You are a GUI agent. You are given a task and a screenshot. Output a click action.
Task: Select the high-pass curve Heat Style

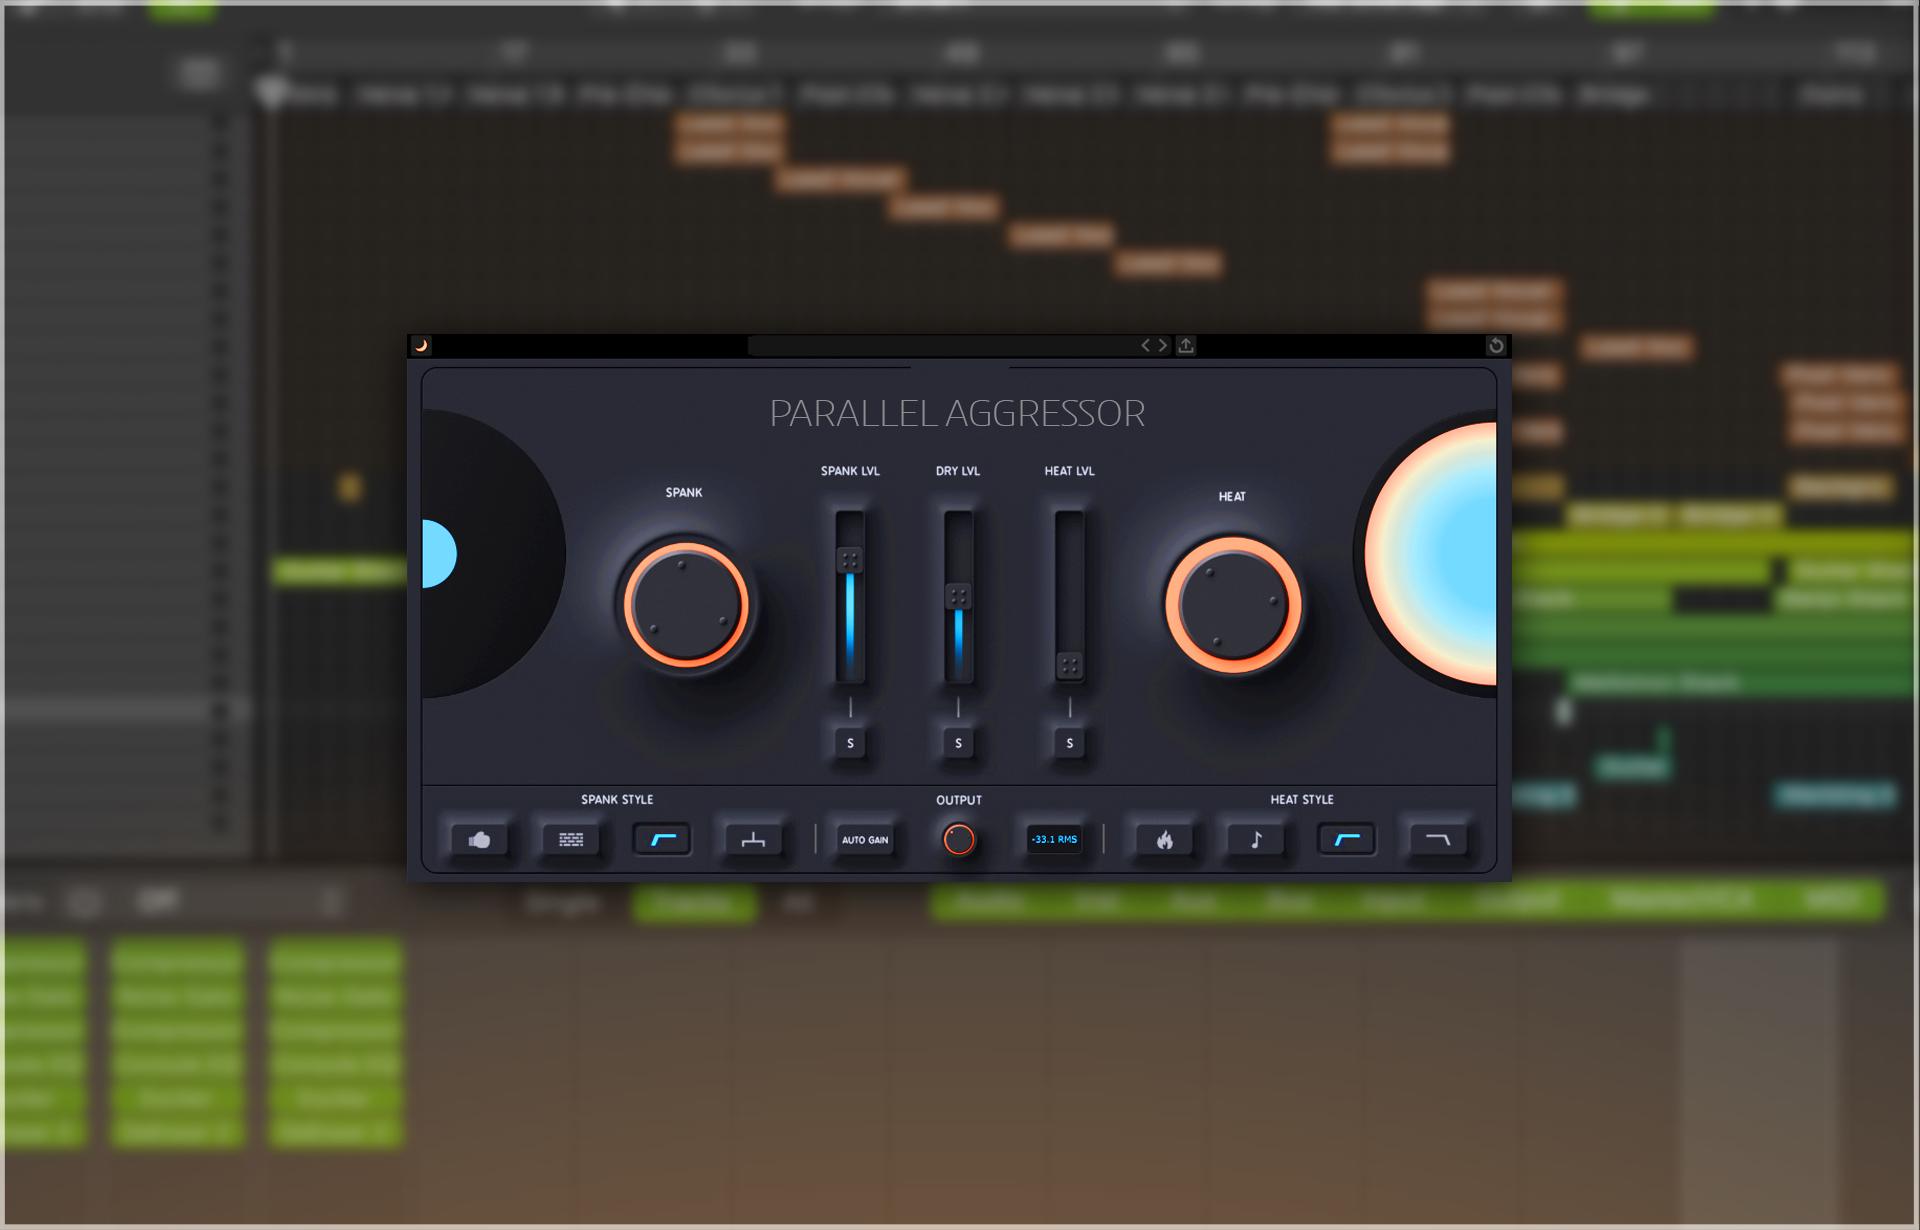pyautogui.click(x=1347, y=840)
